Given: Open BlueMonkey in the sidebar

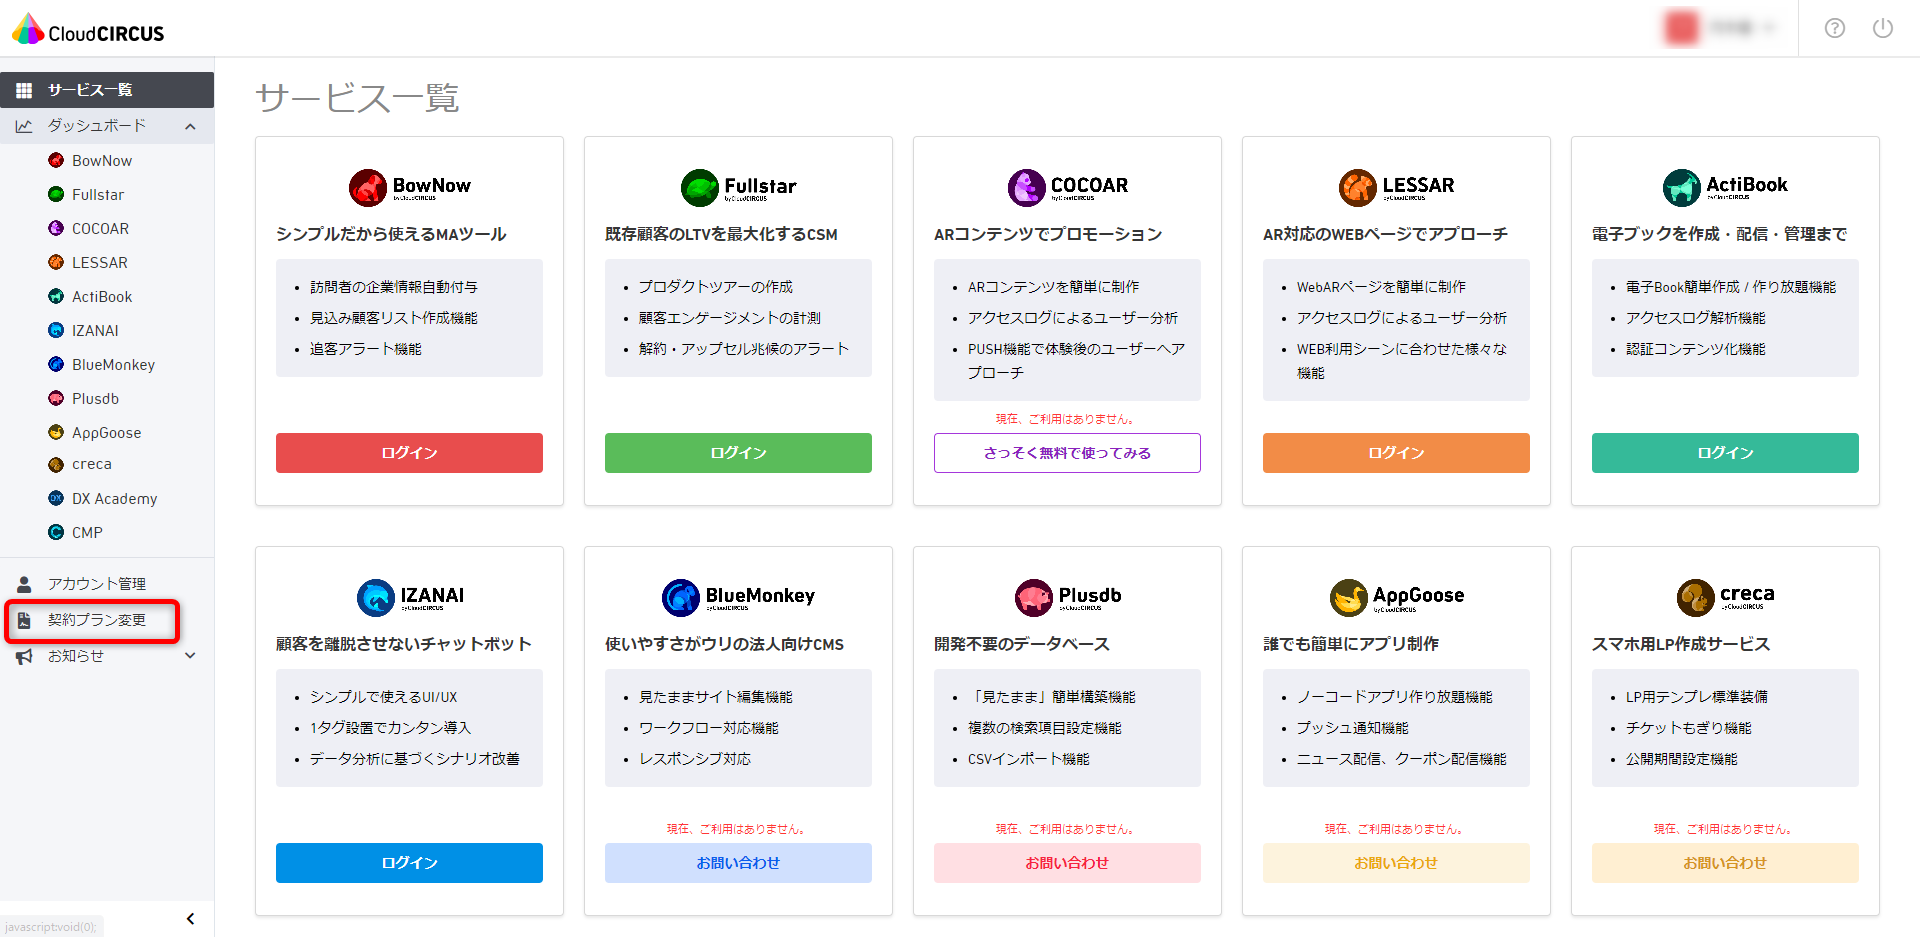Looking at the screenshot, I should pos(113,364).
